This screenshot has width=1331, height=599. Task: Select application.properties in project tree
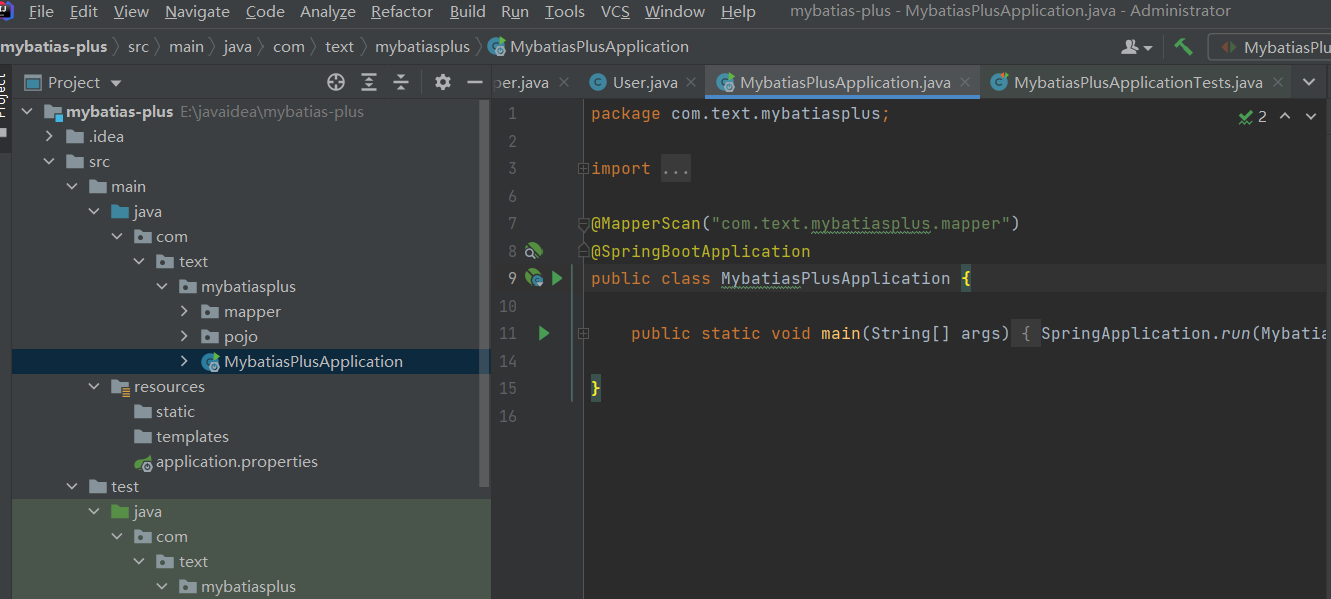[x=237, y=462]
